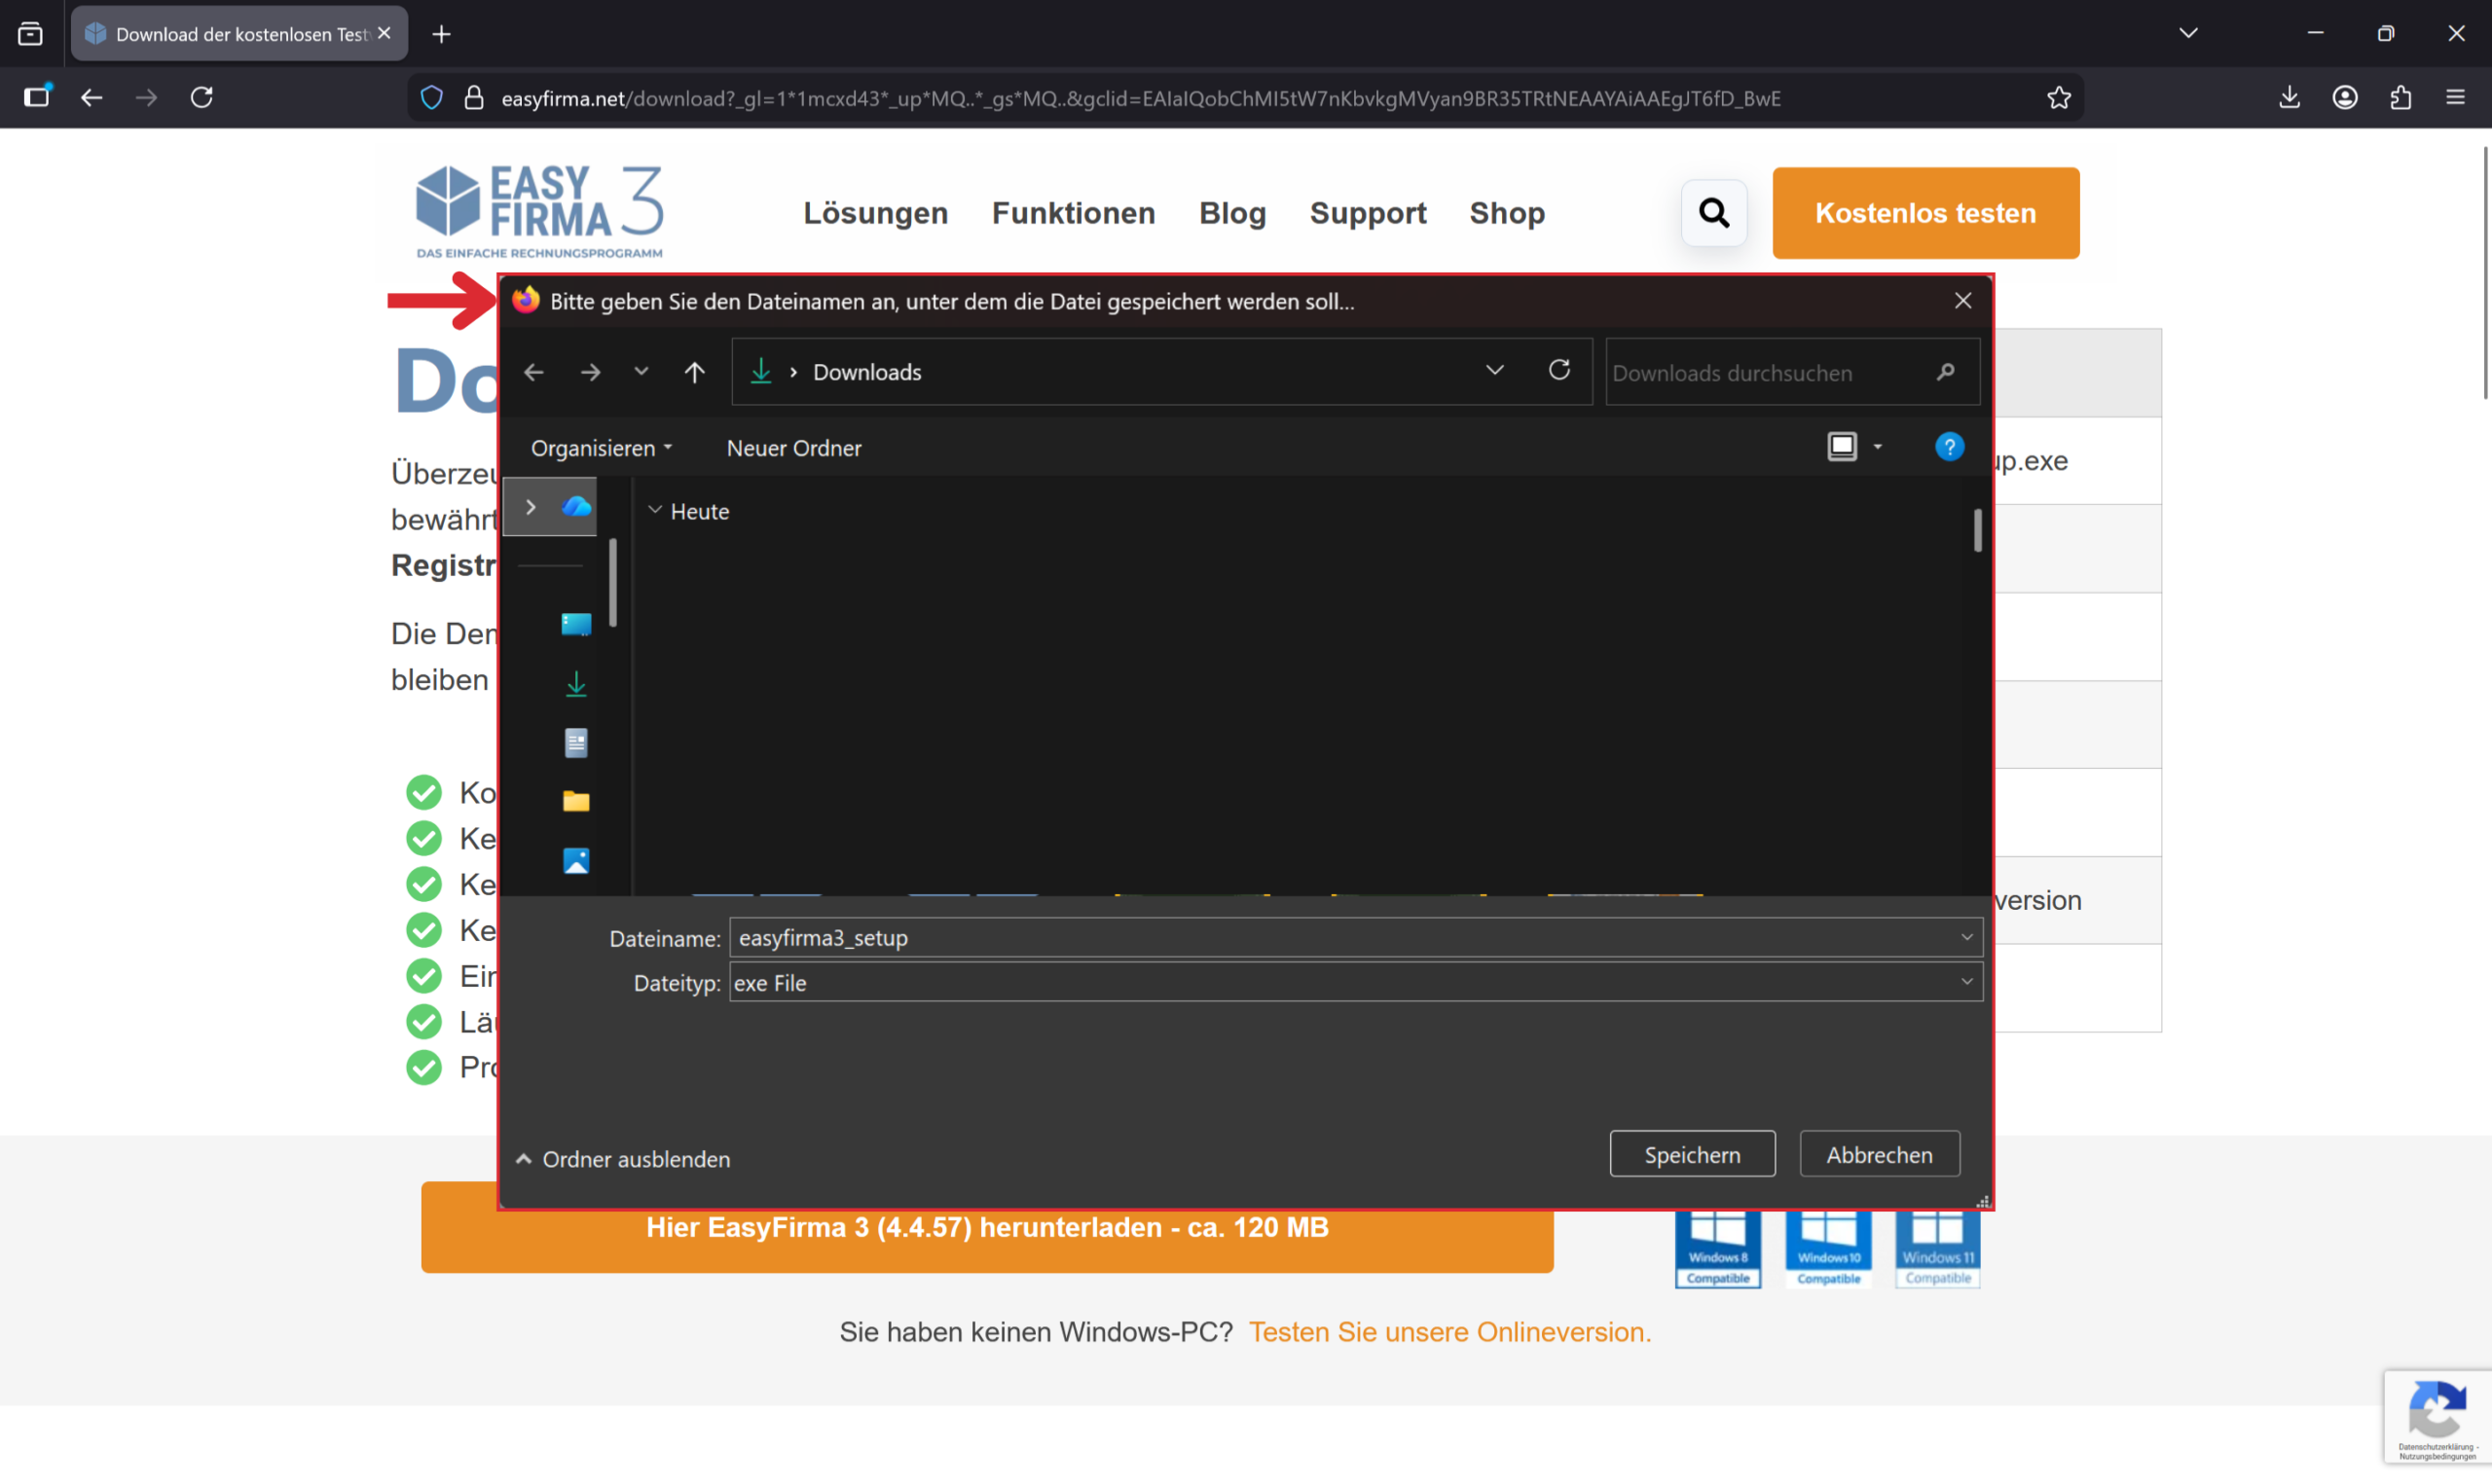This screenshot has height=1484, width=2492.
Task: Open Firefox downloads panel in toolbar
Action: click(2289, 97)
